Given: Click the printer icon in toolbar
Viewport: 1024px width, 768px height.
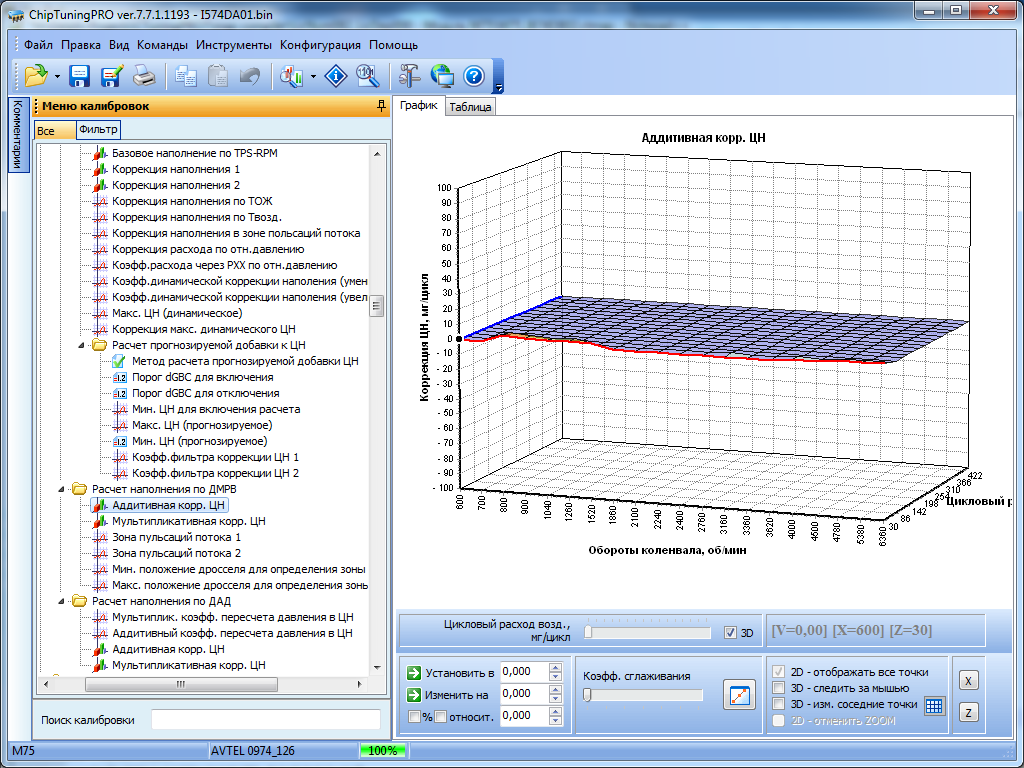Looking at the screenshot, I should coord(144,75).
